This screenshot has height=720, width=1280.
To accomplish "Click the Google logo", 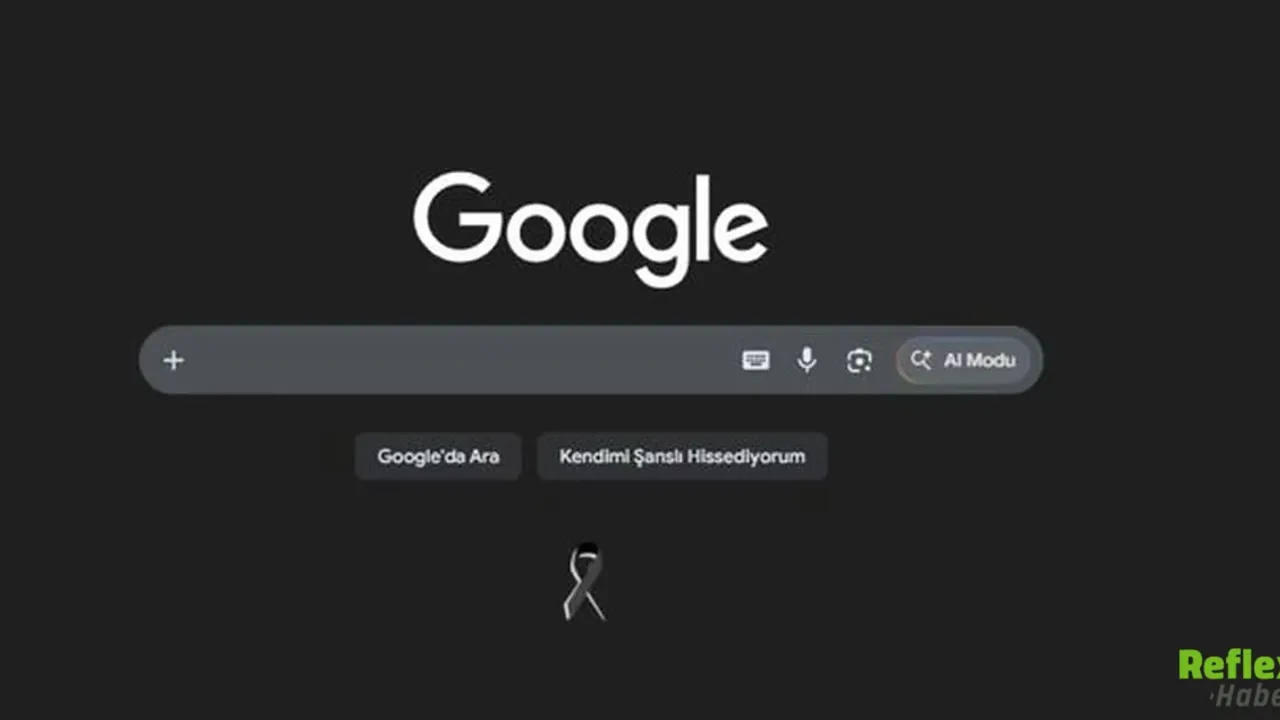I will tap(591, 229).
